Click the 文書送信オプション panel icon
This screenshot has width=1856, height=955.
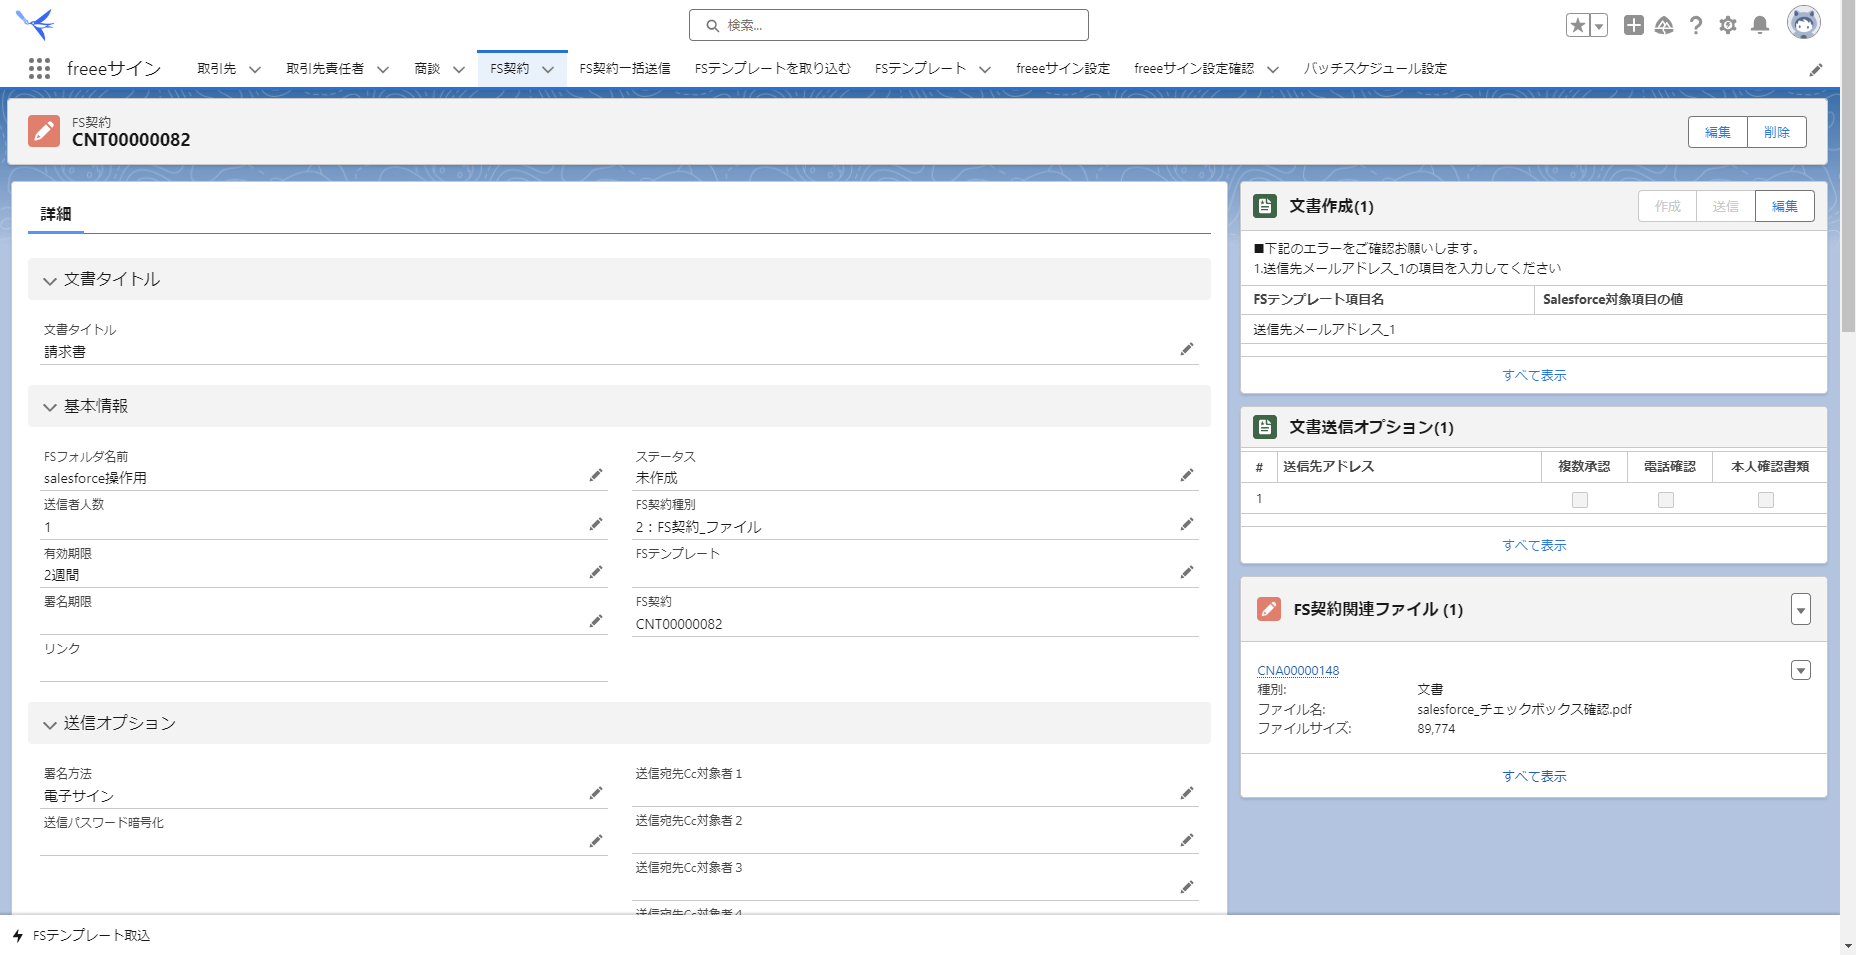1265,427
